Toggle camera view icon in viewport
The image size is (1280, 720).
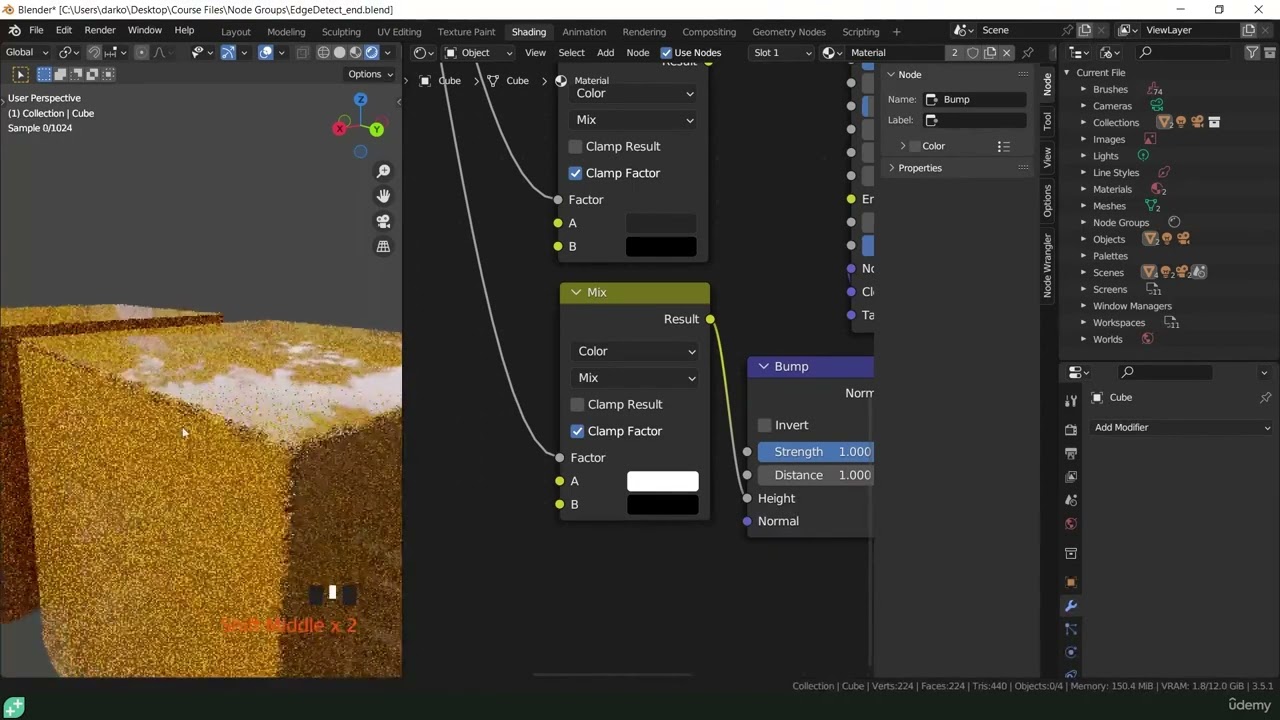pos(383,221)
